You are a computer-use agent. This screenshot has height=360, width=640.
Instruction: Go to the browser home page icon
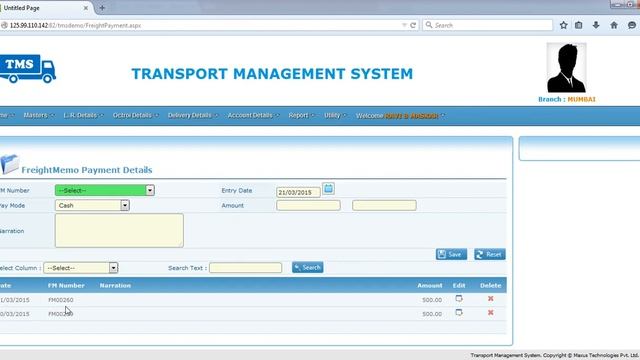[x=614, y=25]
